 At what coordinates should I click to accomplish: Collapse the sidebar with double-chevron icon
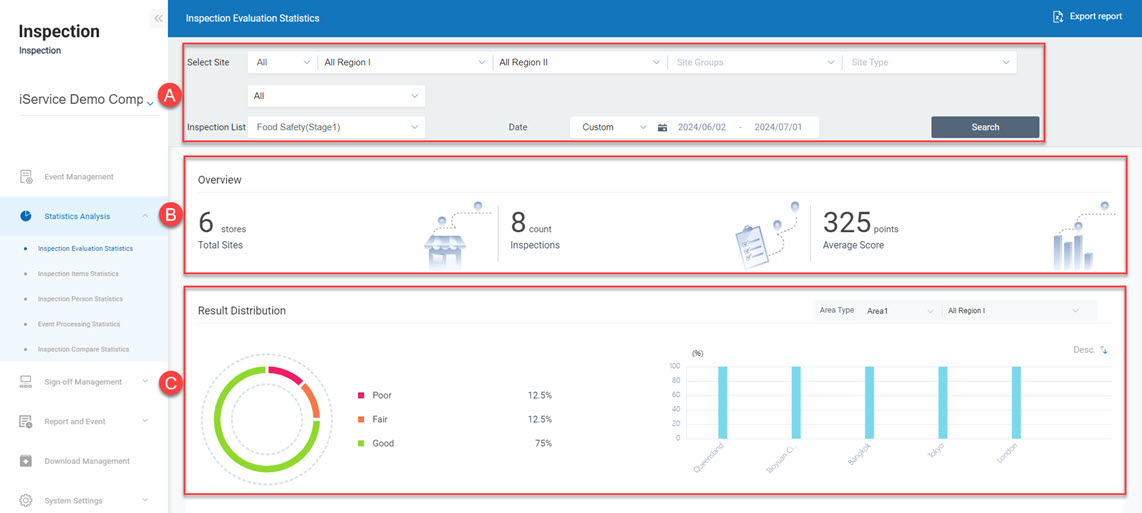[x=158, y=18]
